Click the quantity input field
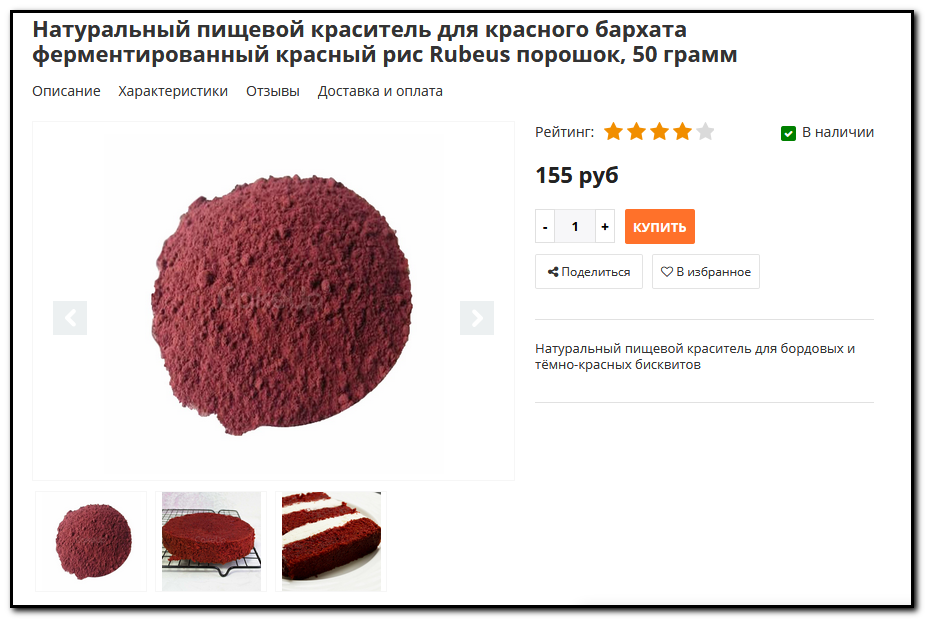Viewport: 925px width, 619px height. pyautogui.click(x=575, y=227)
